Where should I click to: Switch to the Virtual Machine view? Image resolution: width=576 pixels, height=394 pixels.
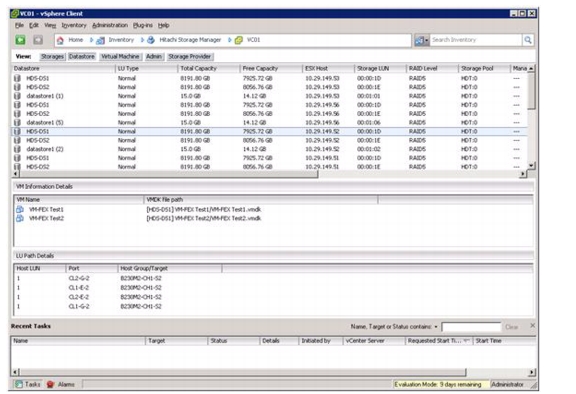[x=120, y=57]
